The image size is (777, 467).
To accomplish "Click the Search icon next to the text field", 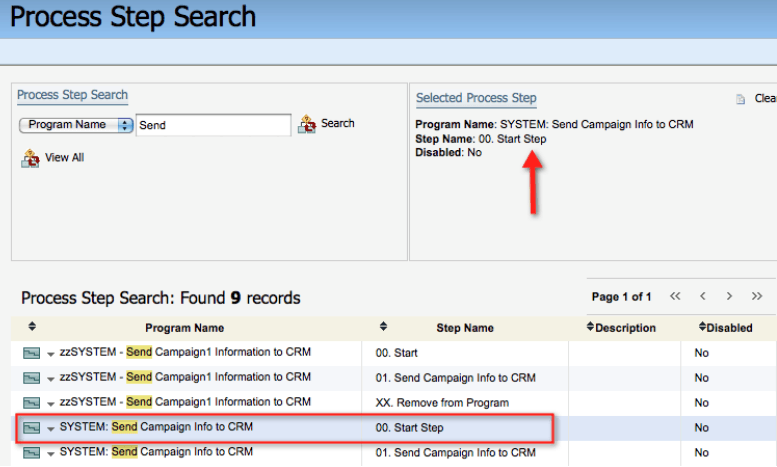I will pyautogui.click(x=307, y=124).
